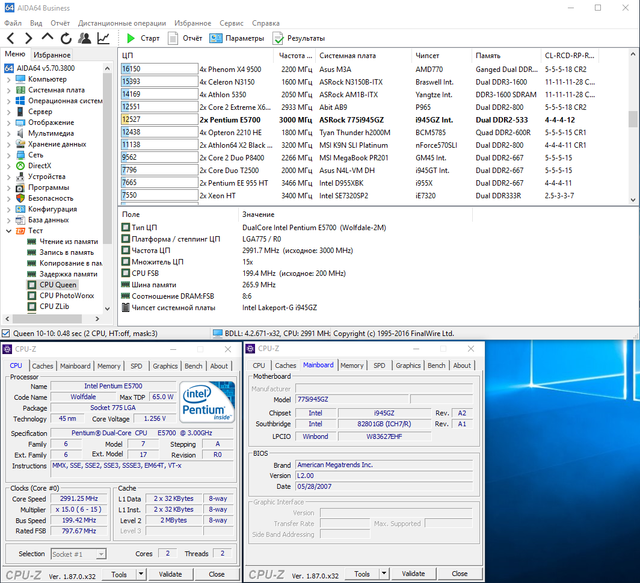The image size is (640, 583).
Task: Go back with the left arrow icon
Action: [11, 38]
